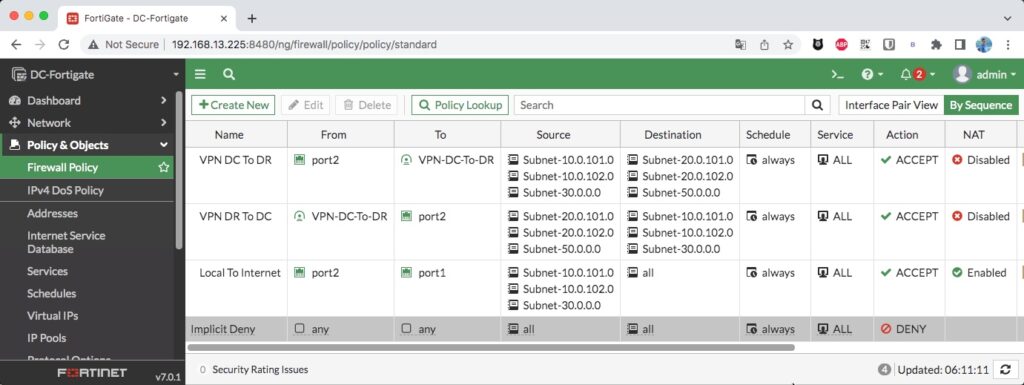1024x385 pixels.
Task: Click the Policy & Objects document icon
Action: click(15, 145)
